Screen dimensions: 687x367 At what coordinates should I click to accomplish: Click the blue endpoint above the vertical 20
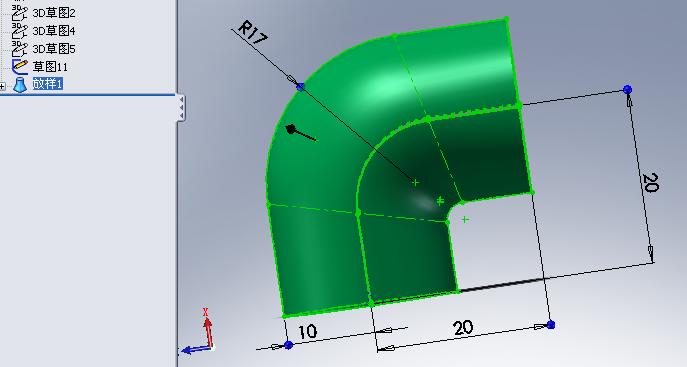(627, 90)
